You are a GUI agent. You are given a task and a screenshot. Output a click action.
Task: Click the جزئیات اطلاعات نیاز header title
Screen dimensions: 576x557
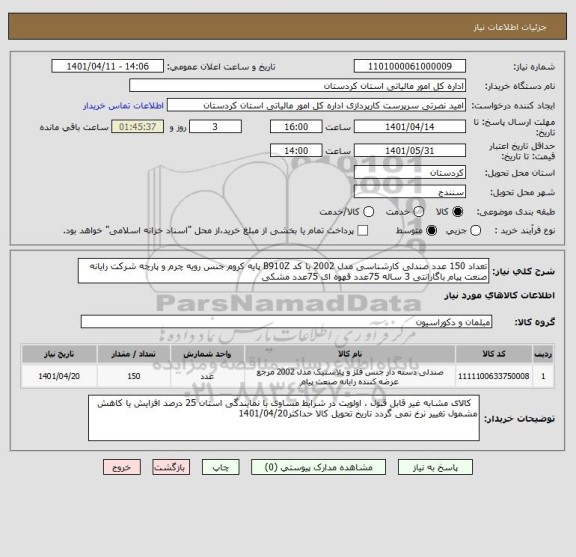point(510,28)
